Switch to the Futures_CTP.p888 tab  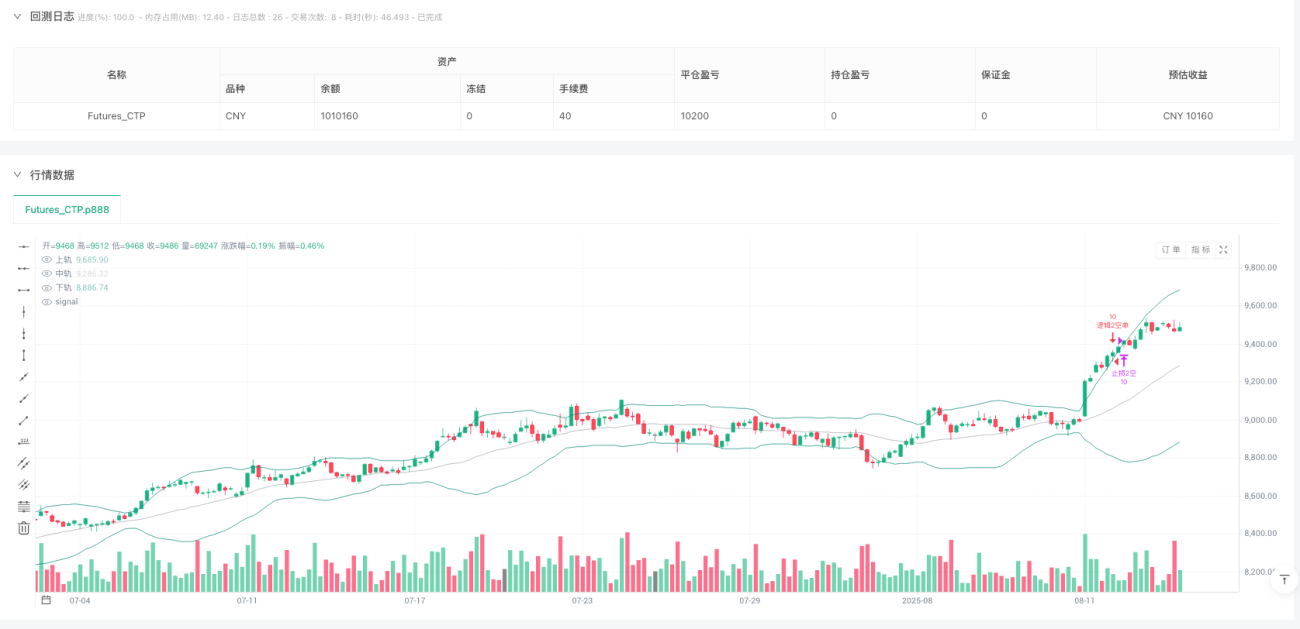click(x=67, y=210)
